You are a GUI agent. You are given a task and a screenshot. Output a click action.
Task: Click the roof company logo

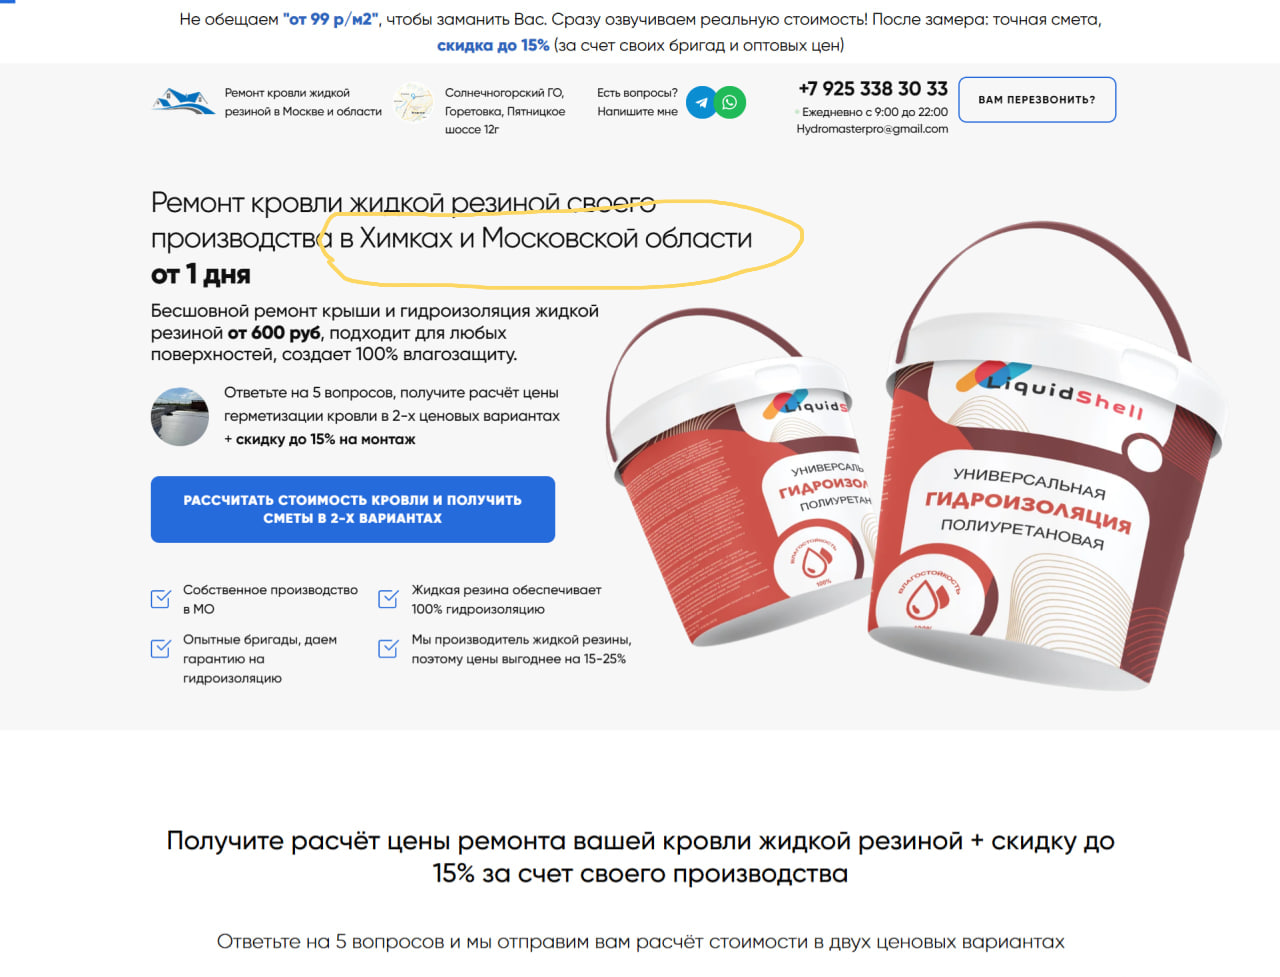point(183,101)
